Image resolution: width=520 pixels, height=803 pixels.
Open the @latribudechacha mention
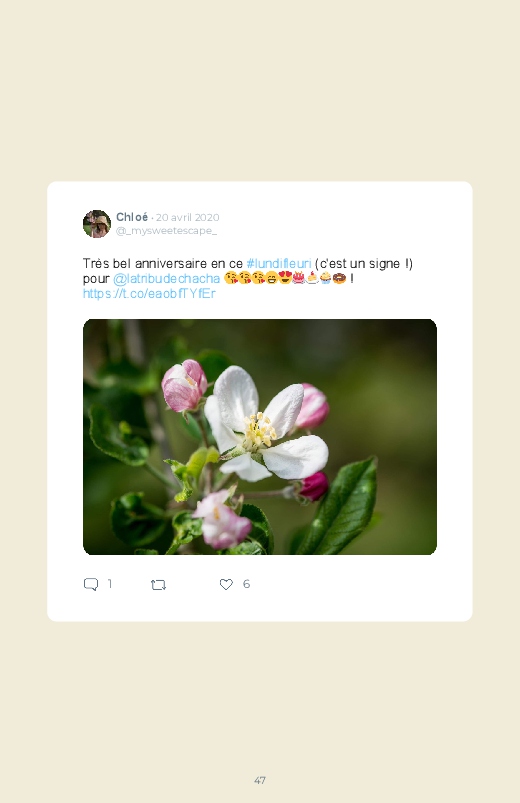pos(167,278)
